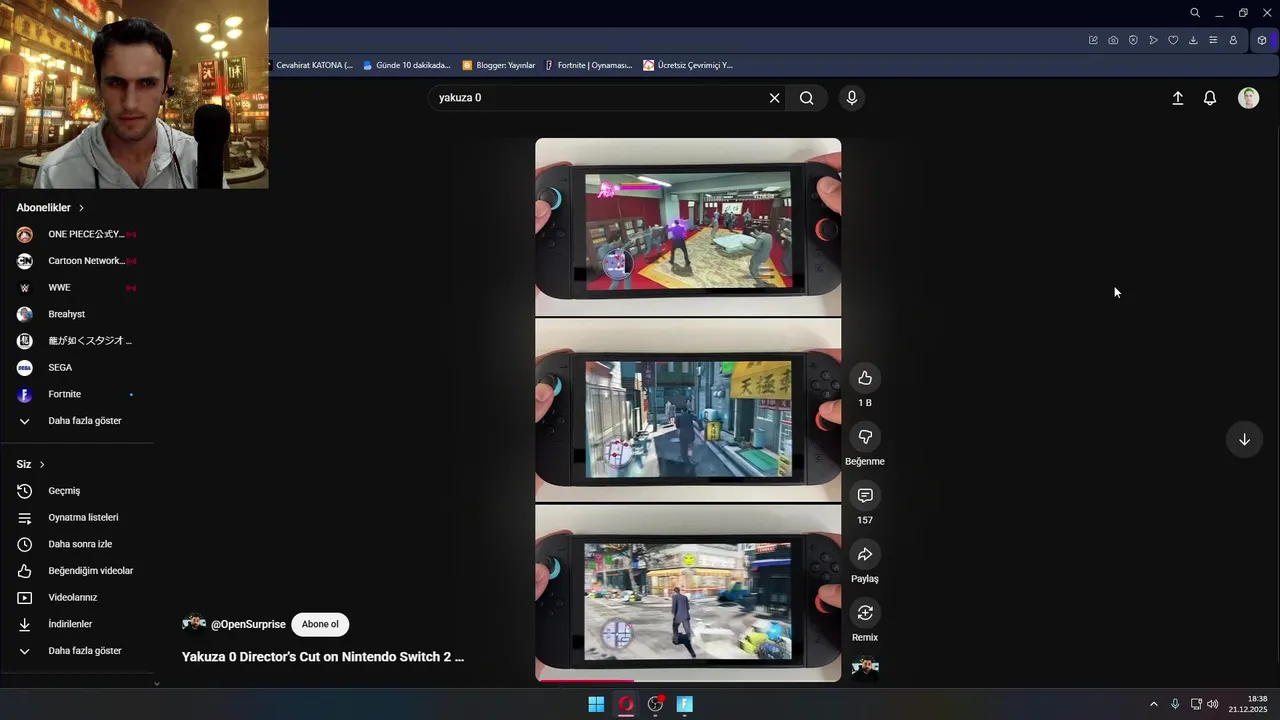Open the Windows Start button
This screenshot has height=720, width=1280.
(596, 704)
